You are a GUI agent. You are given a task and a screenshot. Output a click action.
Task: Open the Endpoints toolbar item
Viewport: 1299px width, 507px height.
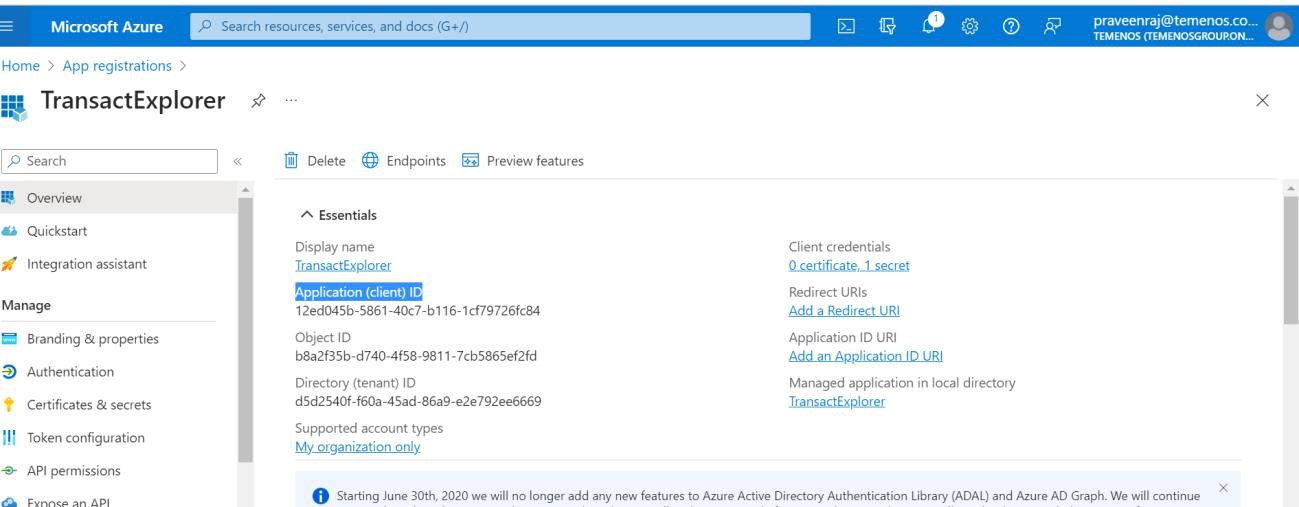point(403,161)
